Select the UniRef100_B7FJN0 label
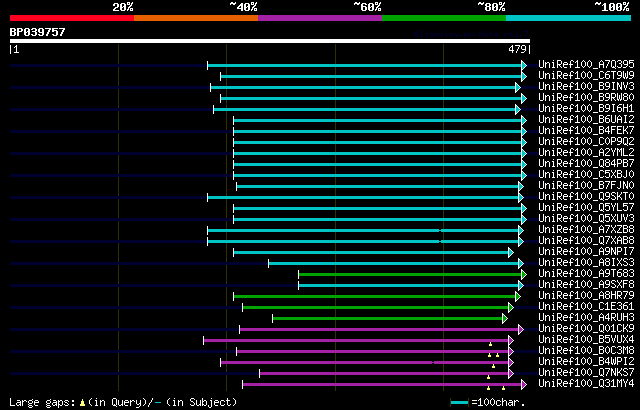The height and width of the screenshot is (410, 640). tap(586, 186)
